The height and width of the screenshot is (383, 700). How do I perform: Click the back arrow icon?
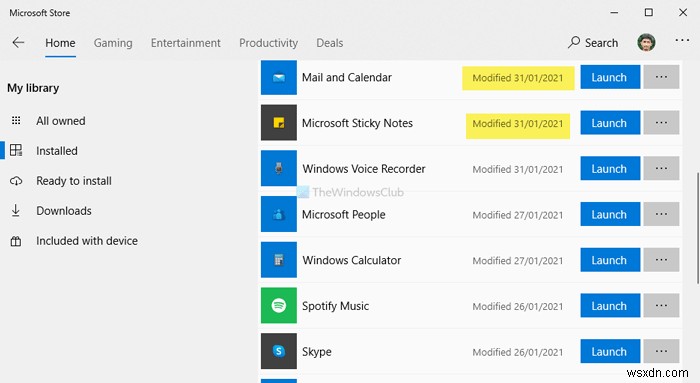point(18,43)
